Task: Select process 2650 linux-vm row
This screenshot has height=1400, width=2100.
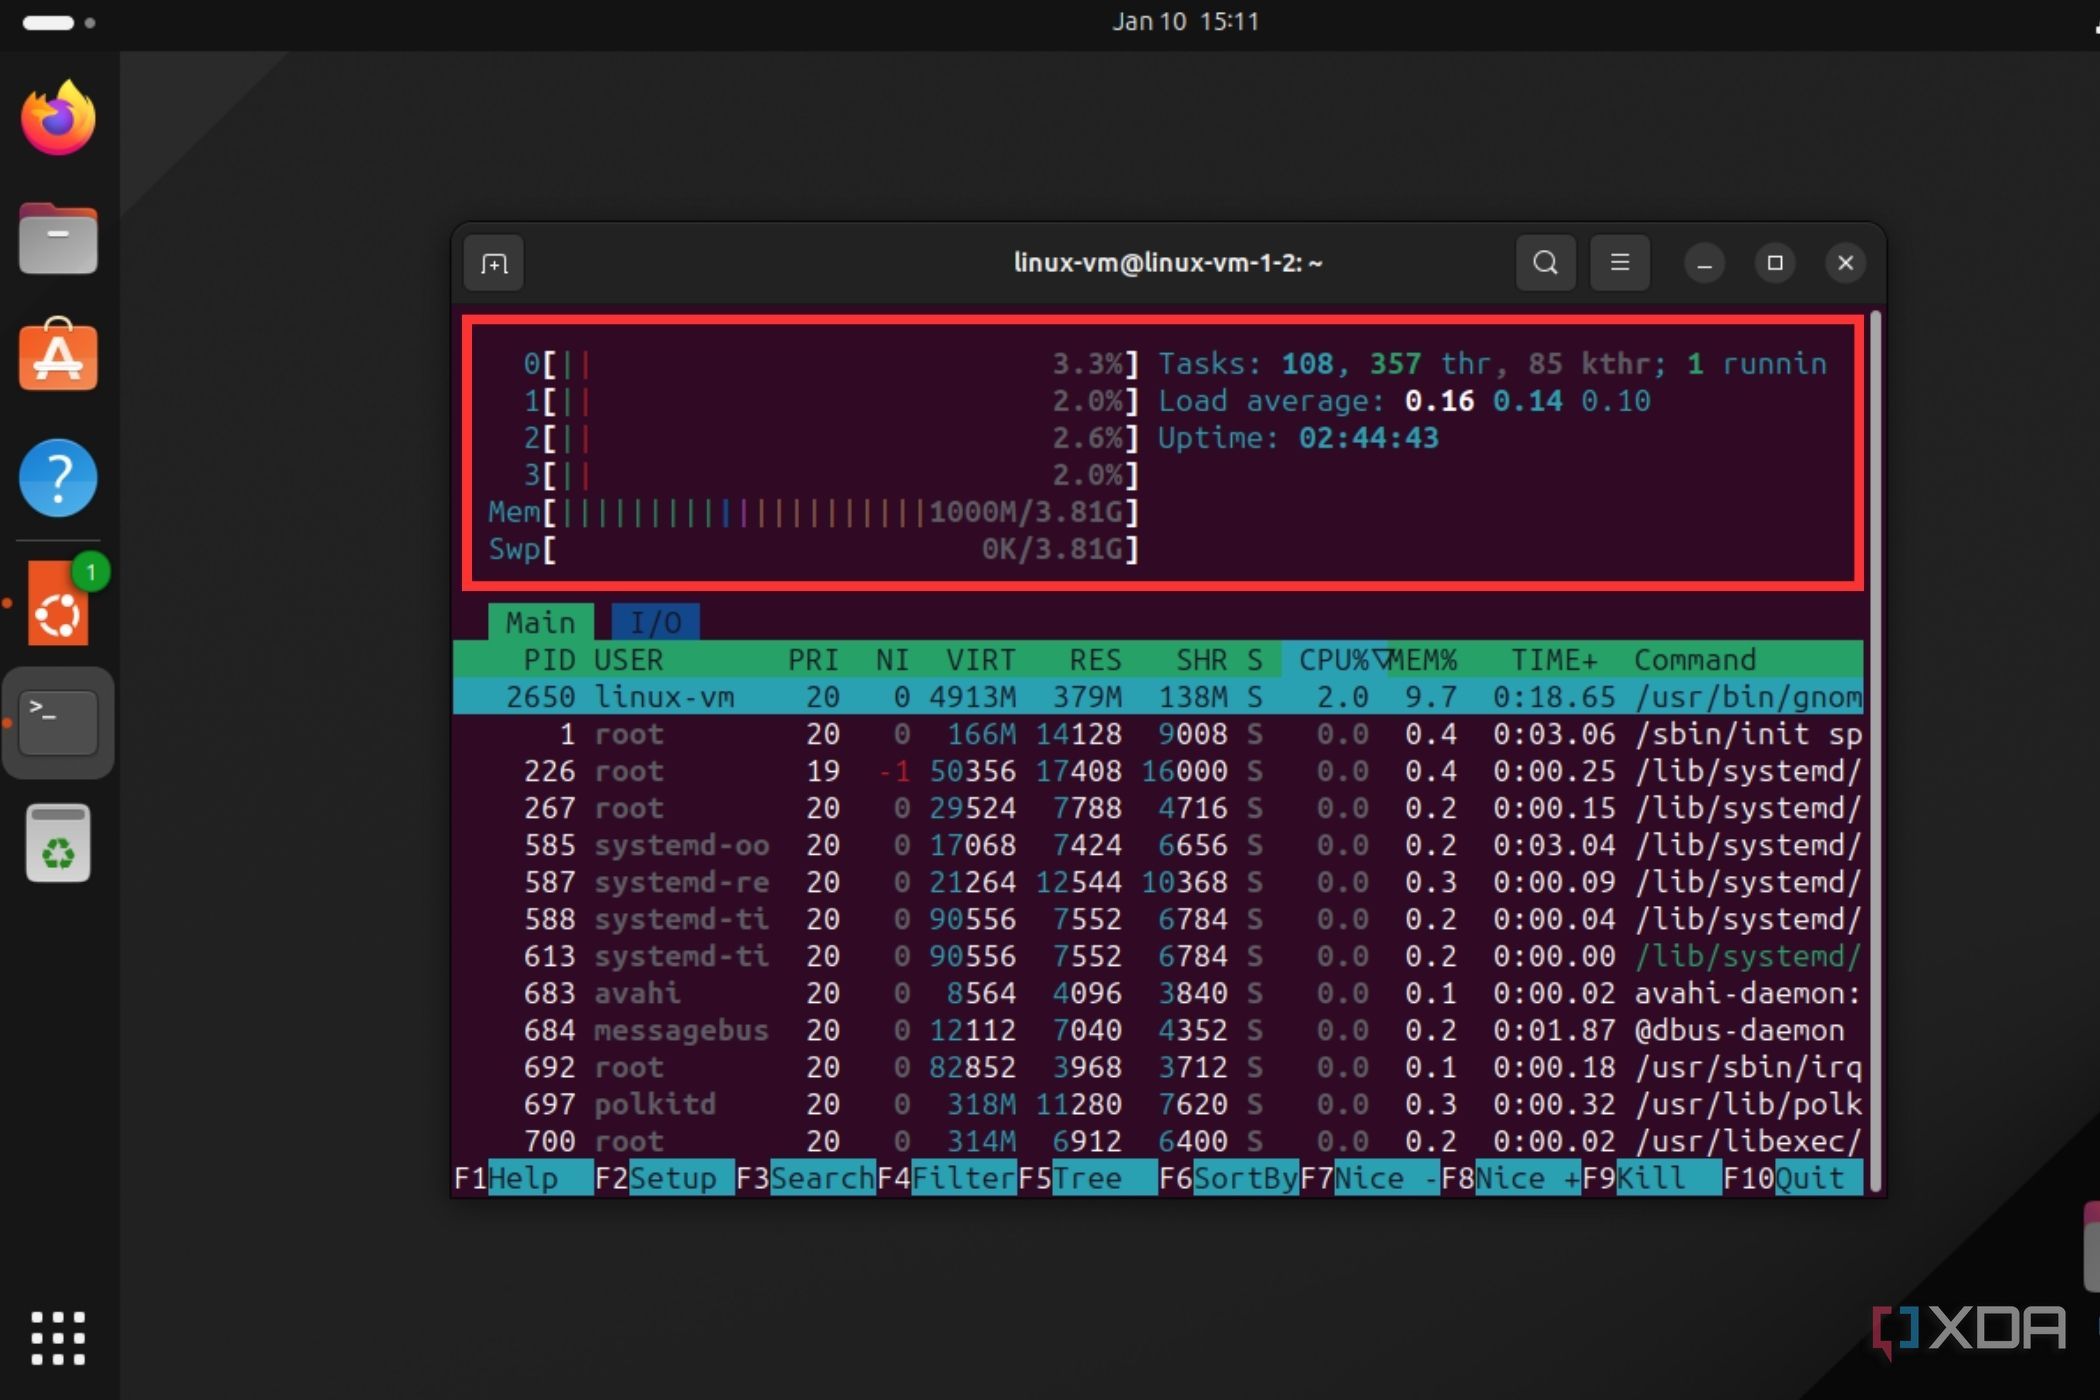Action: [1158, 697]
